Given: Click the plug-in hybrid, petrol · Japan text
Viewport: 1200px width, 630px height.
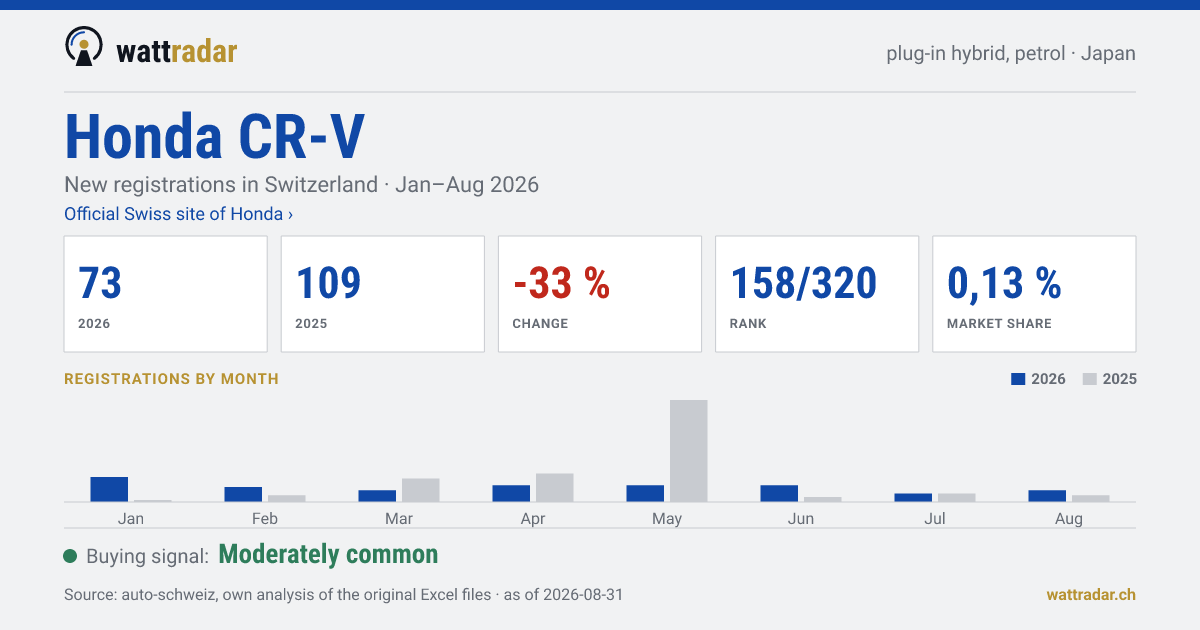Looking at the screenshot, I should click(1011, 53).
